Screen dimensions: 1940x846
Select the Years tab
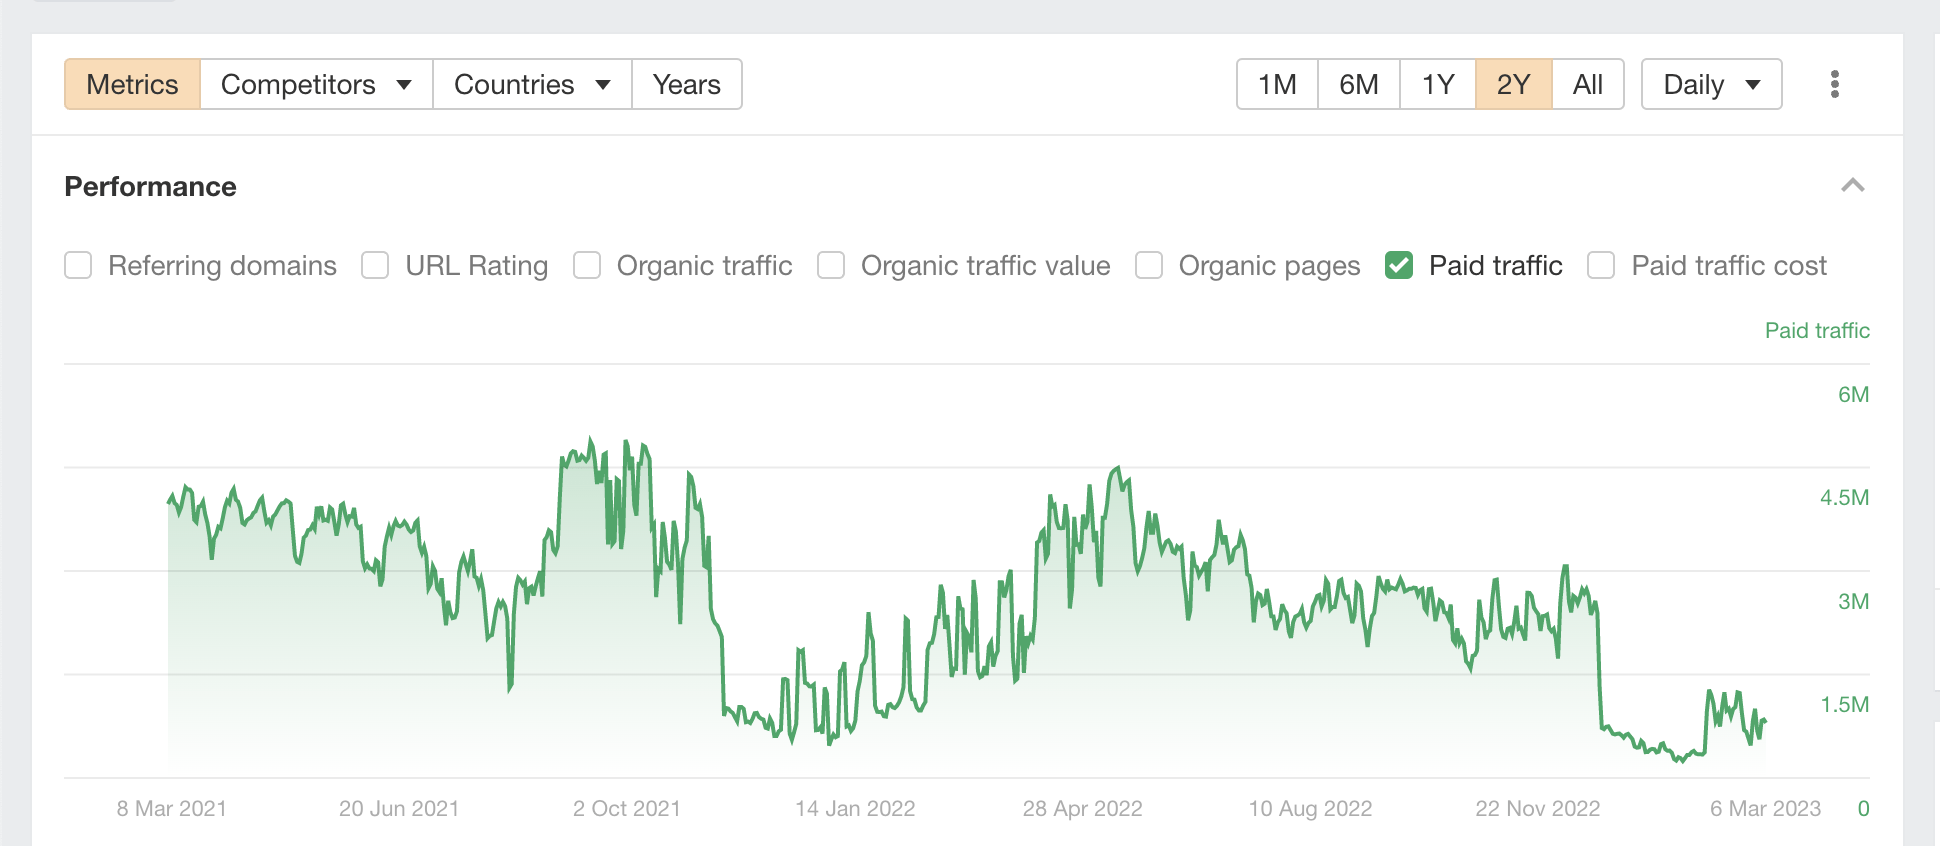point(686,85)
